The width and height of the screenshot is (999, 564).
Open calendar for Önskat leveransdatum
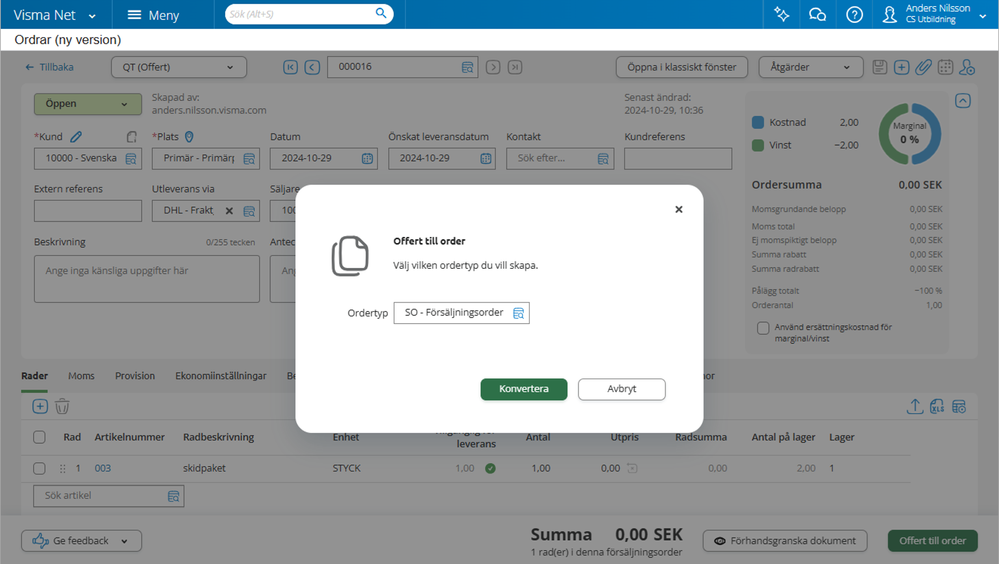pos(485,159)
